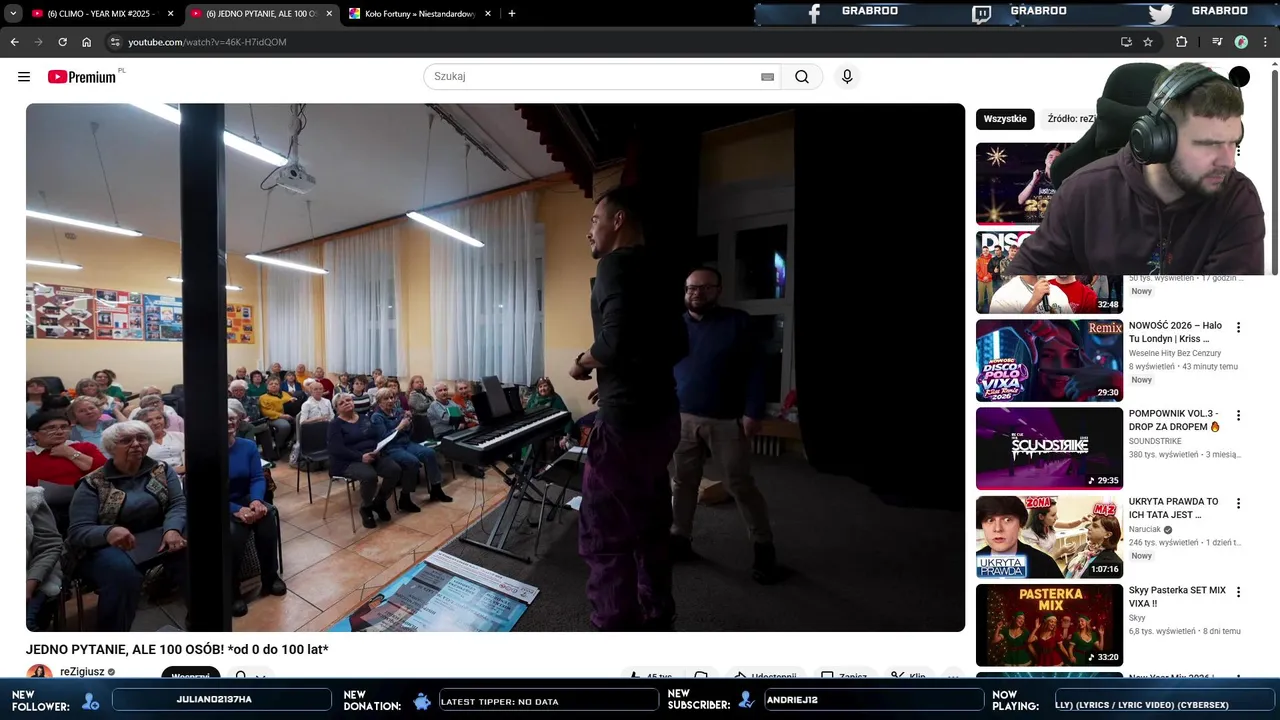This screenshot has height=720, width=1280.
Task: Open a new browser tab
Action: click(x=512, y=14)
